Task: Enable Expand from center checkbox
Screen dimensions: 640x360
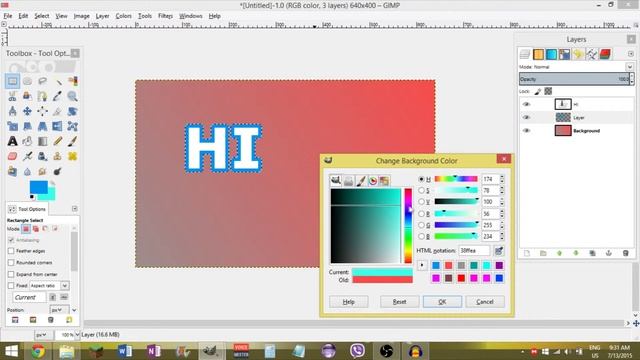Action: (x=11, y=274)
